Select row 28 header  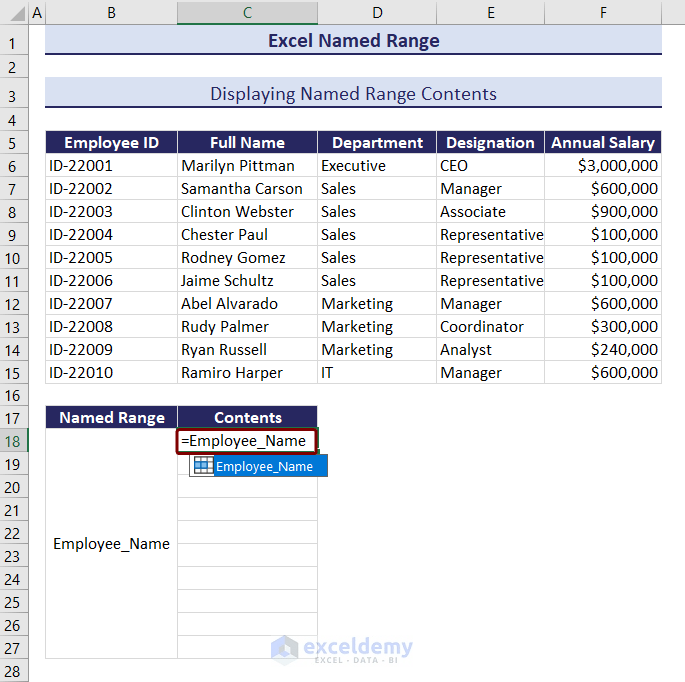[13, 671]
